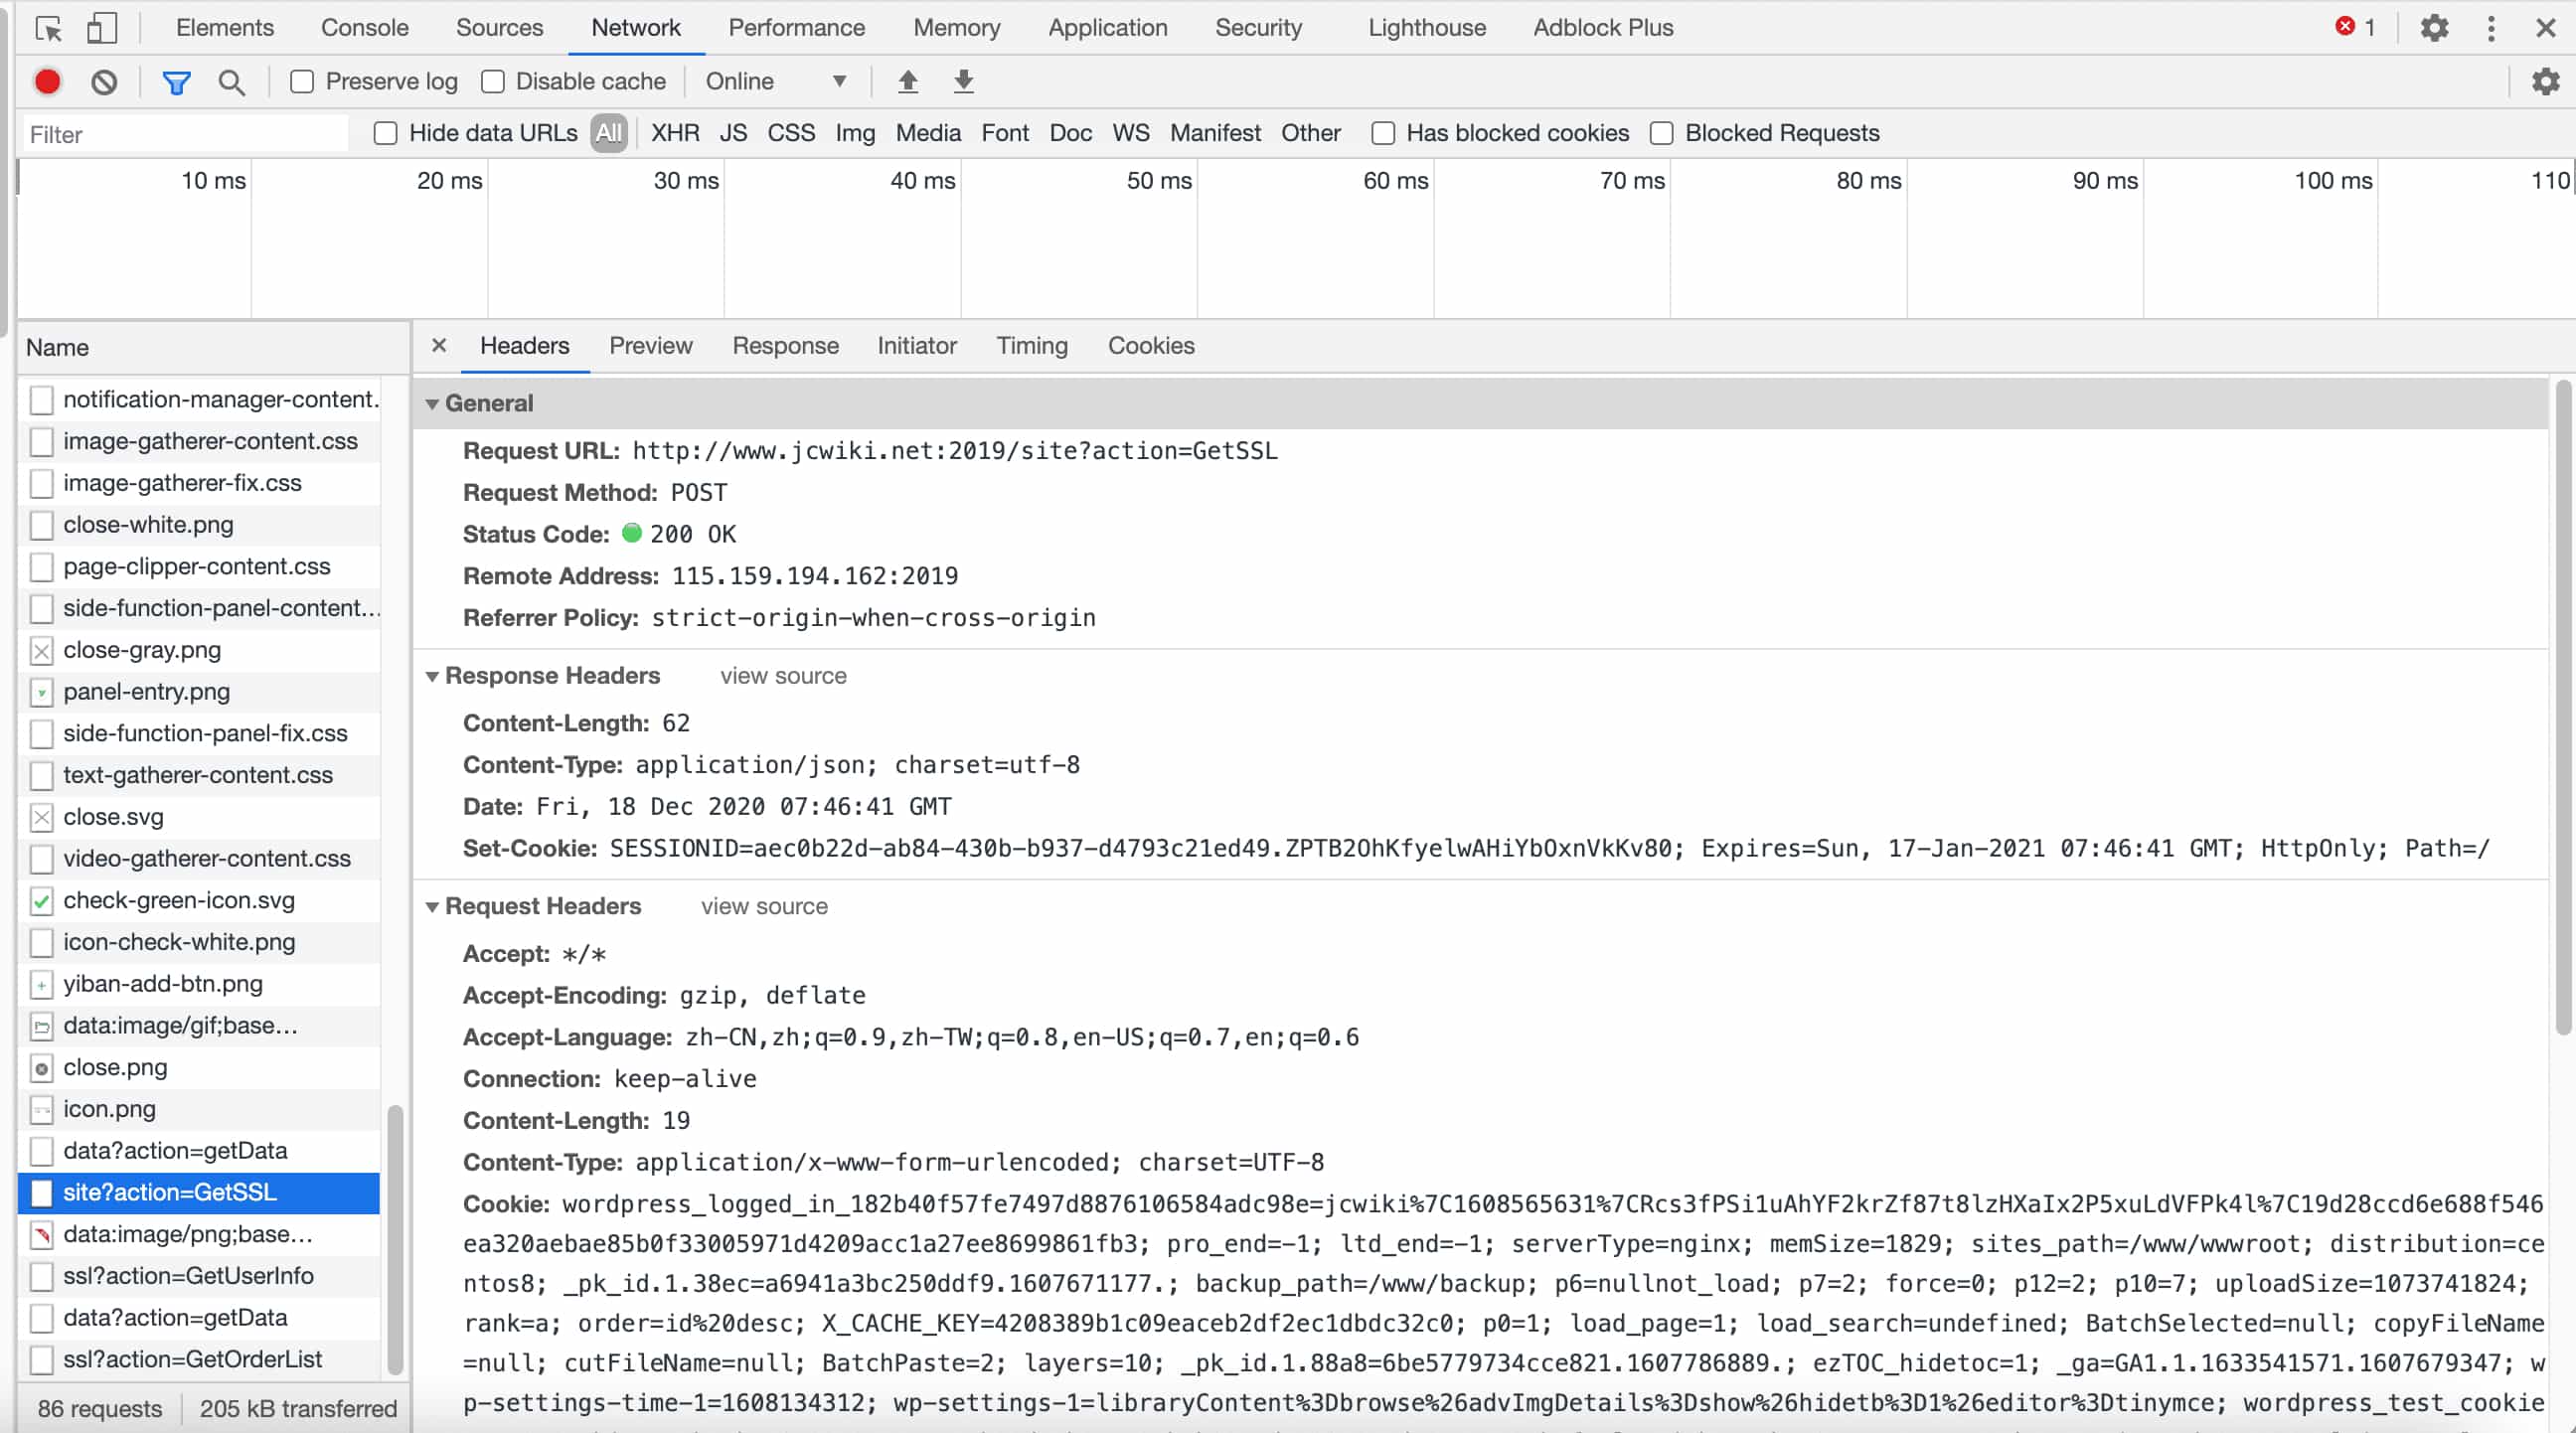Click in the Filter input field
Image resolution: width=2576 pixels, height=1433 pixels.
(x=186, y=134)
